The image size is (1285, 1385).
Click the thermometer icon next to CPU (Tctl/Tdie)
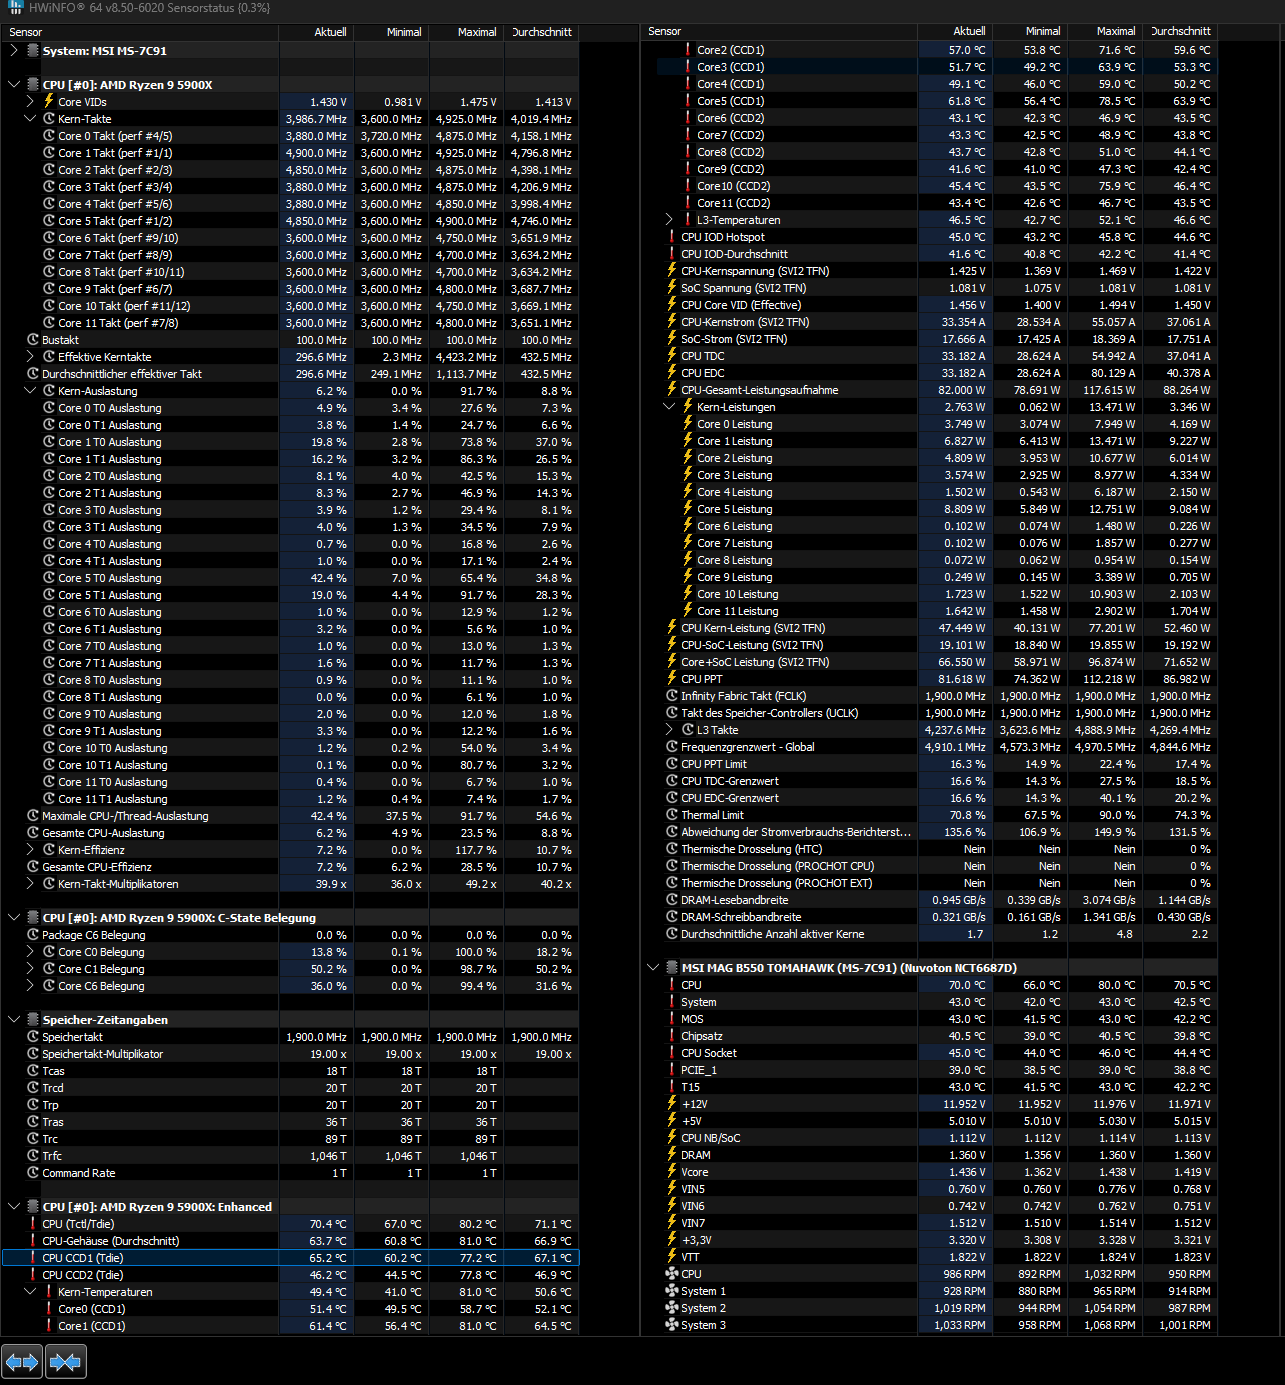pyautogui.click(x=32, y=1224)
